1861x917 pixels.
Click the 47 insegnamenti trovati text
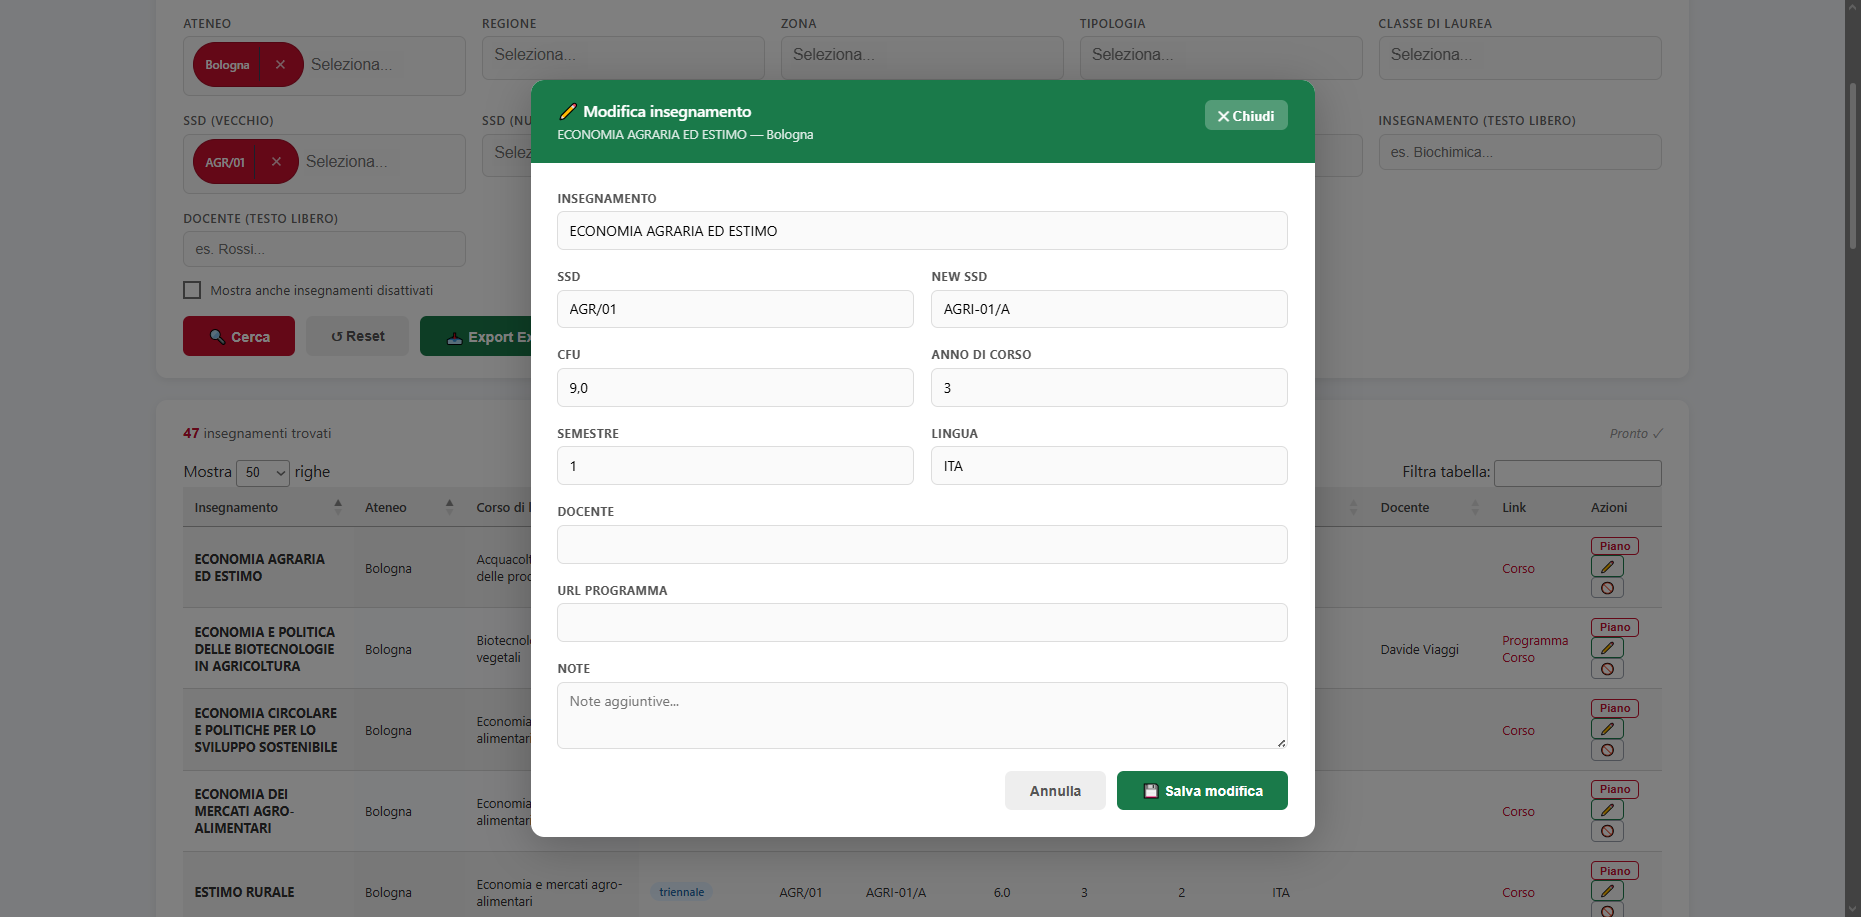[x=257, y=434]
